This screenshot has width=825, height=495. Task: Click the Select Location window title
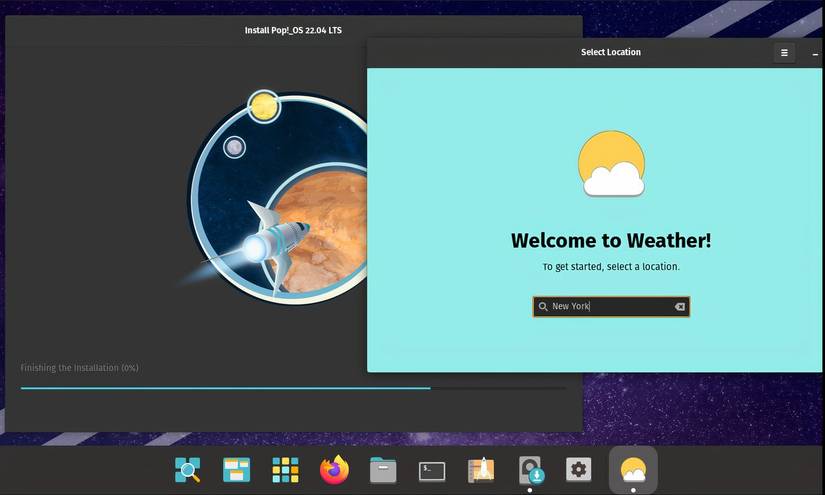(611, 52)
